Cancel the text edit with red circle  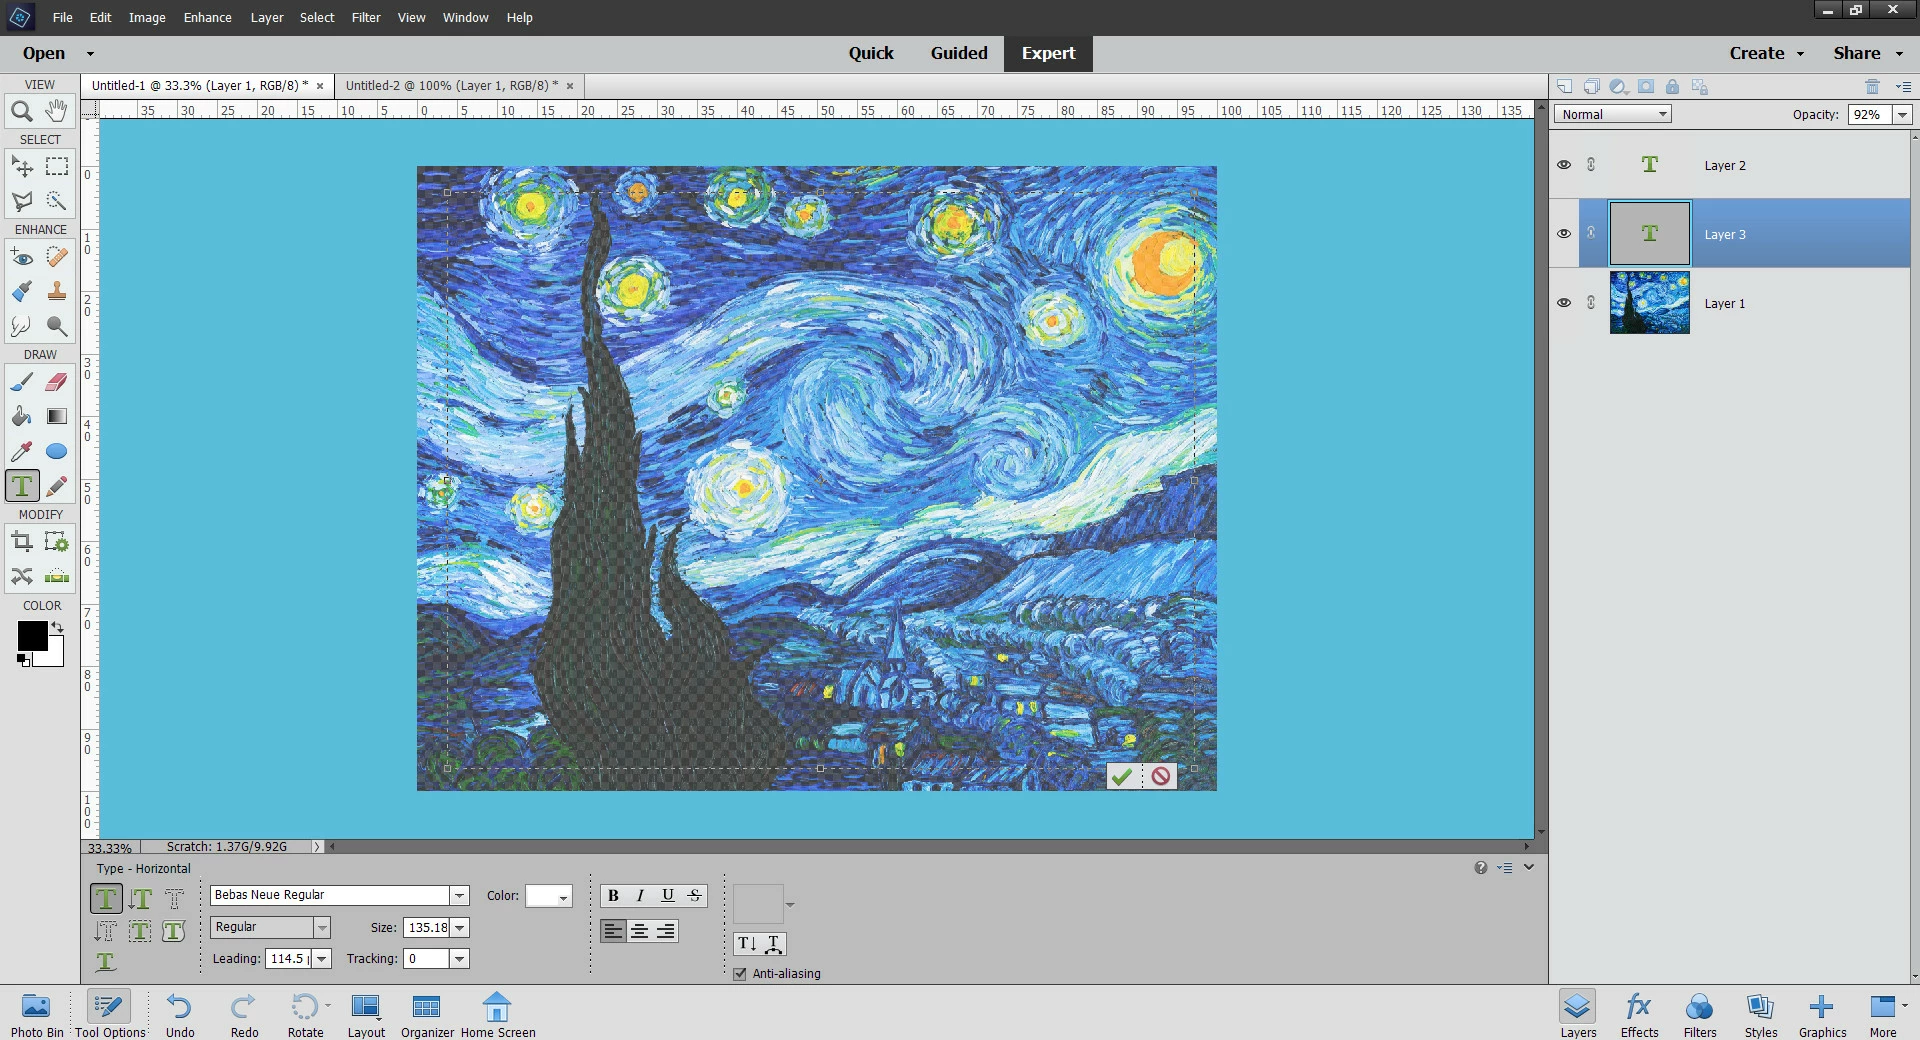tap(1160, 776)
